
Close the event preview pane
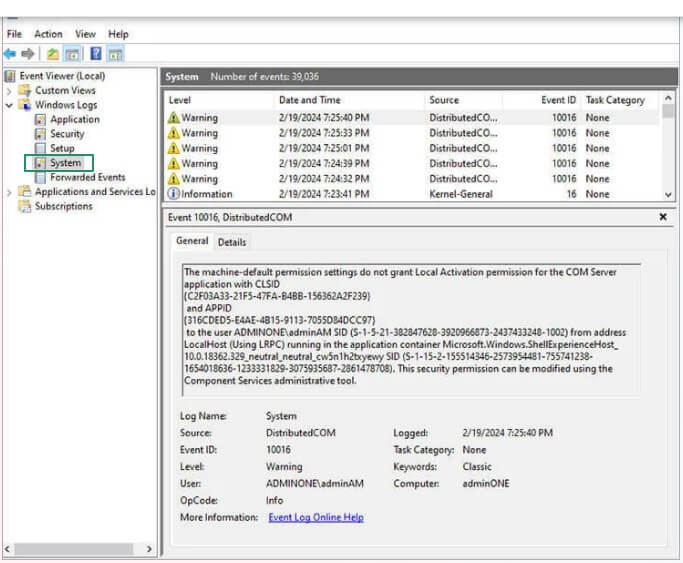coord(662,217)
